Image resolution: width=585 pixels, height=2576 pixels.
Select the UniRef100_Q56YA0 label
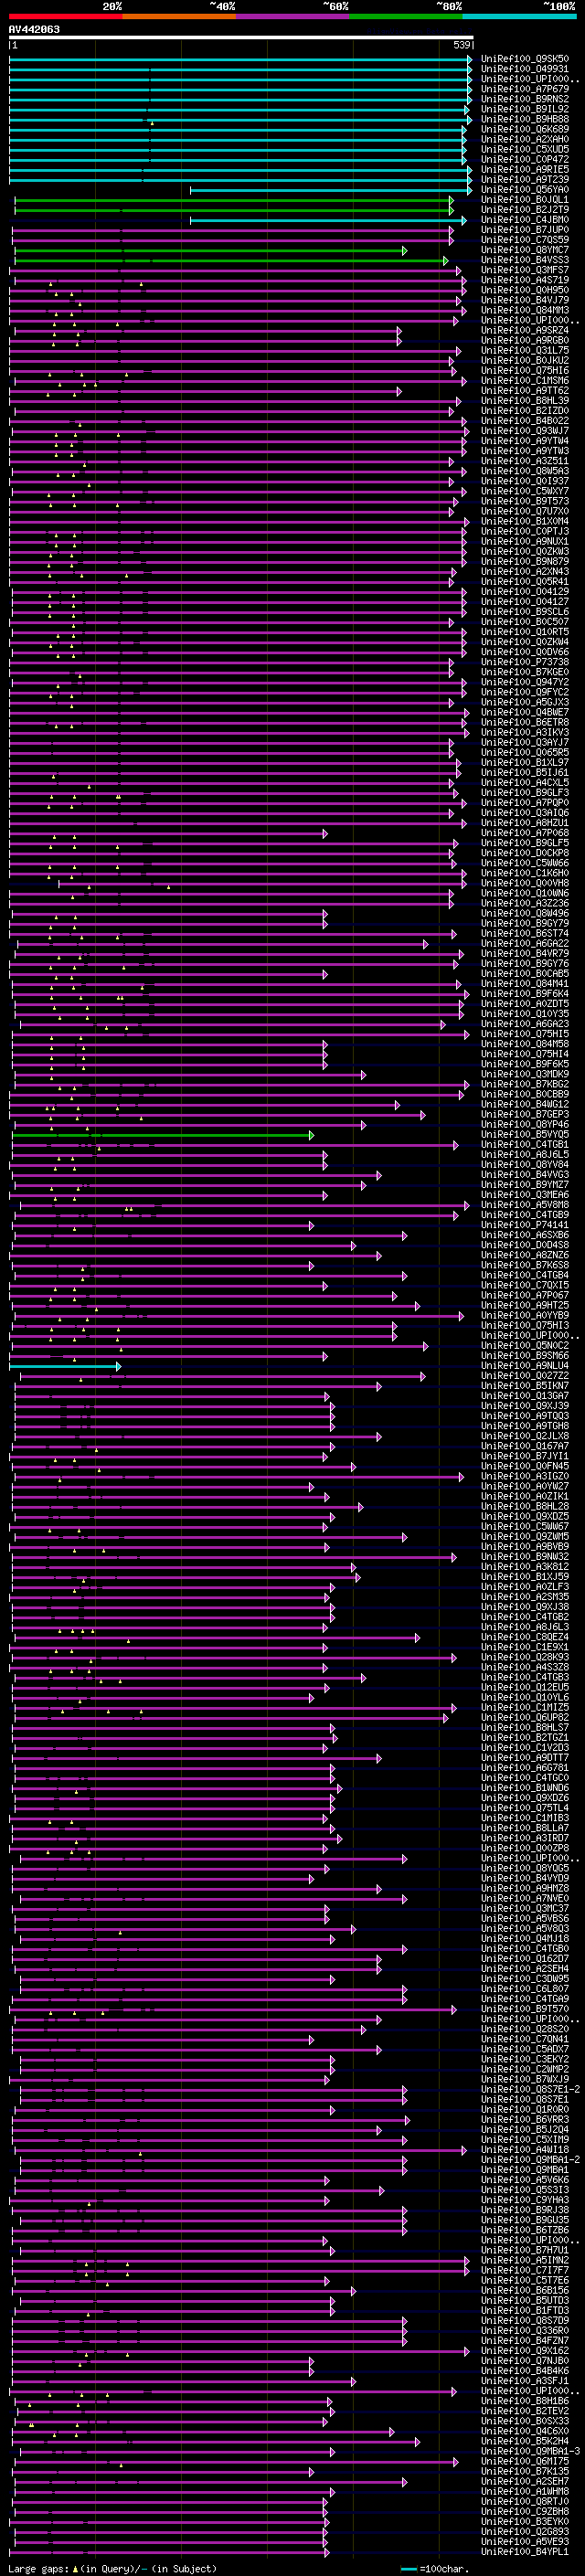[x=525, y=189]
